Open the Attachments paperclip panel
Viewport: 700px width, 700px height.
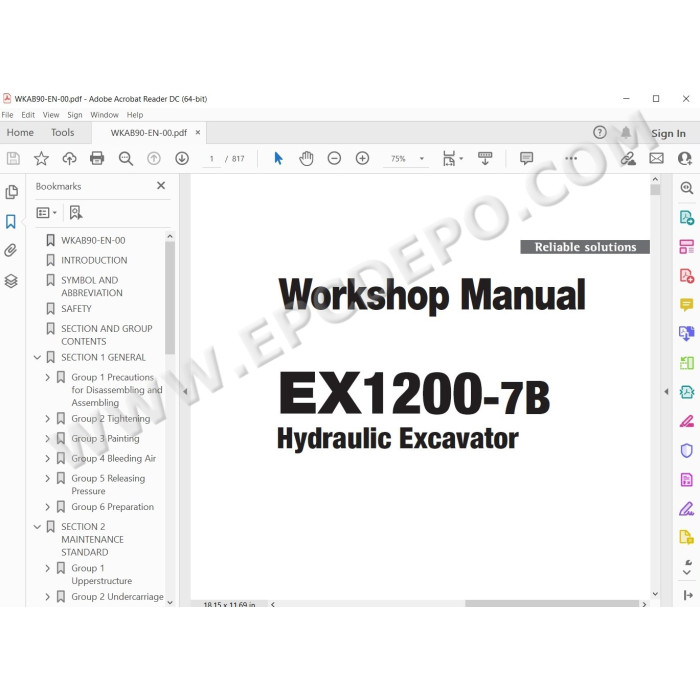[x=11, y=250]
